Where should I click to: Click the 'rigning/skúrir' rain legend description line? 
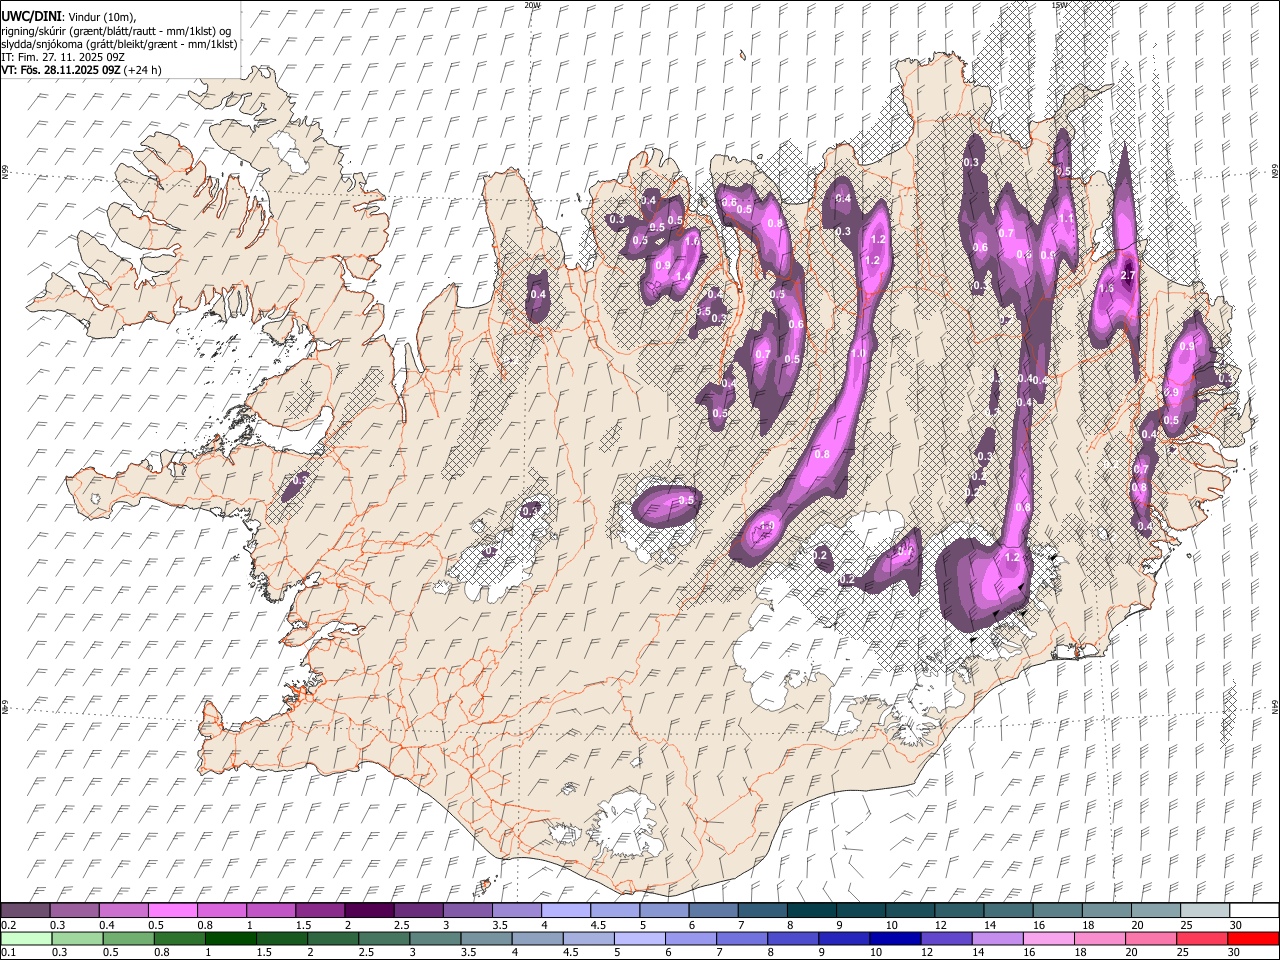[x=117, y=31]
